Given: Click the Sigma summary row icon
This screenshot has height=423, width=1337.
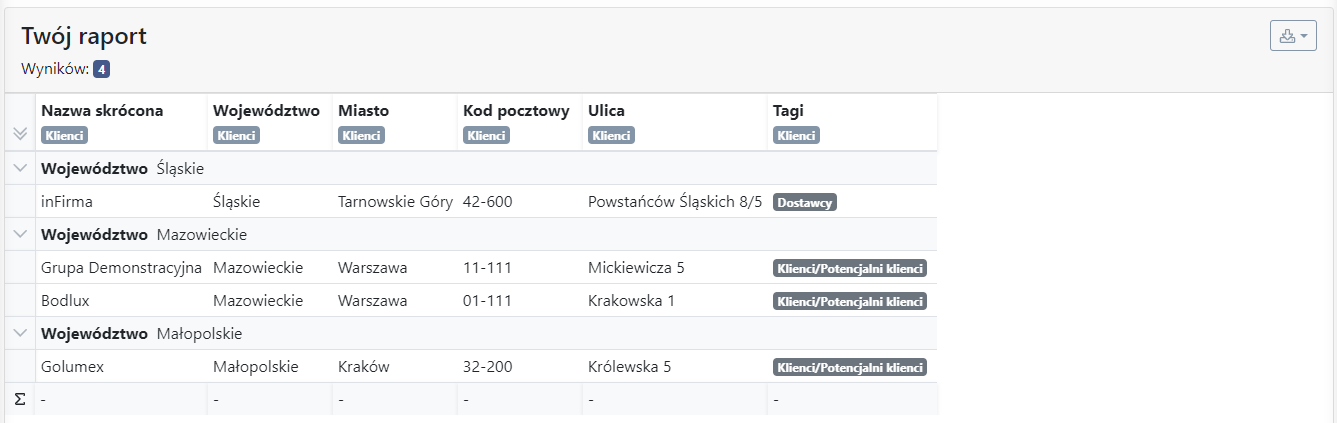Looking at the screenshot, I should coord(20,399).
